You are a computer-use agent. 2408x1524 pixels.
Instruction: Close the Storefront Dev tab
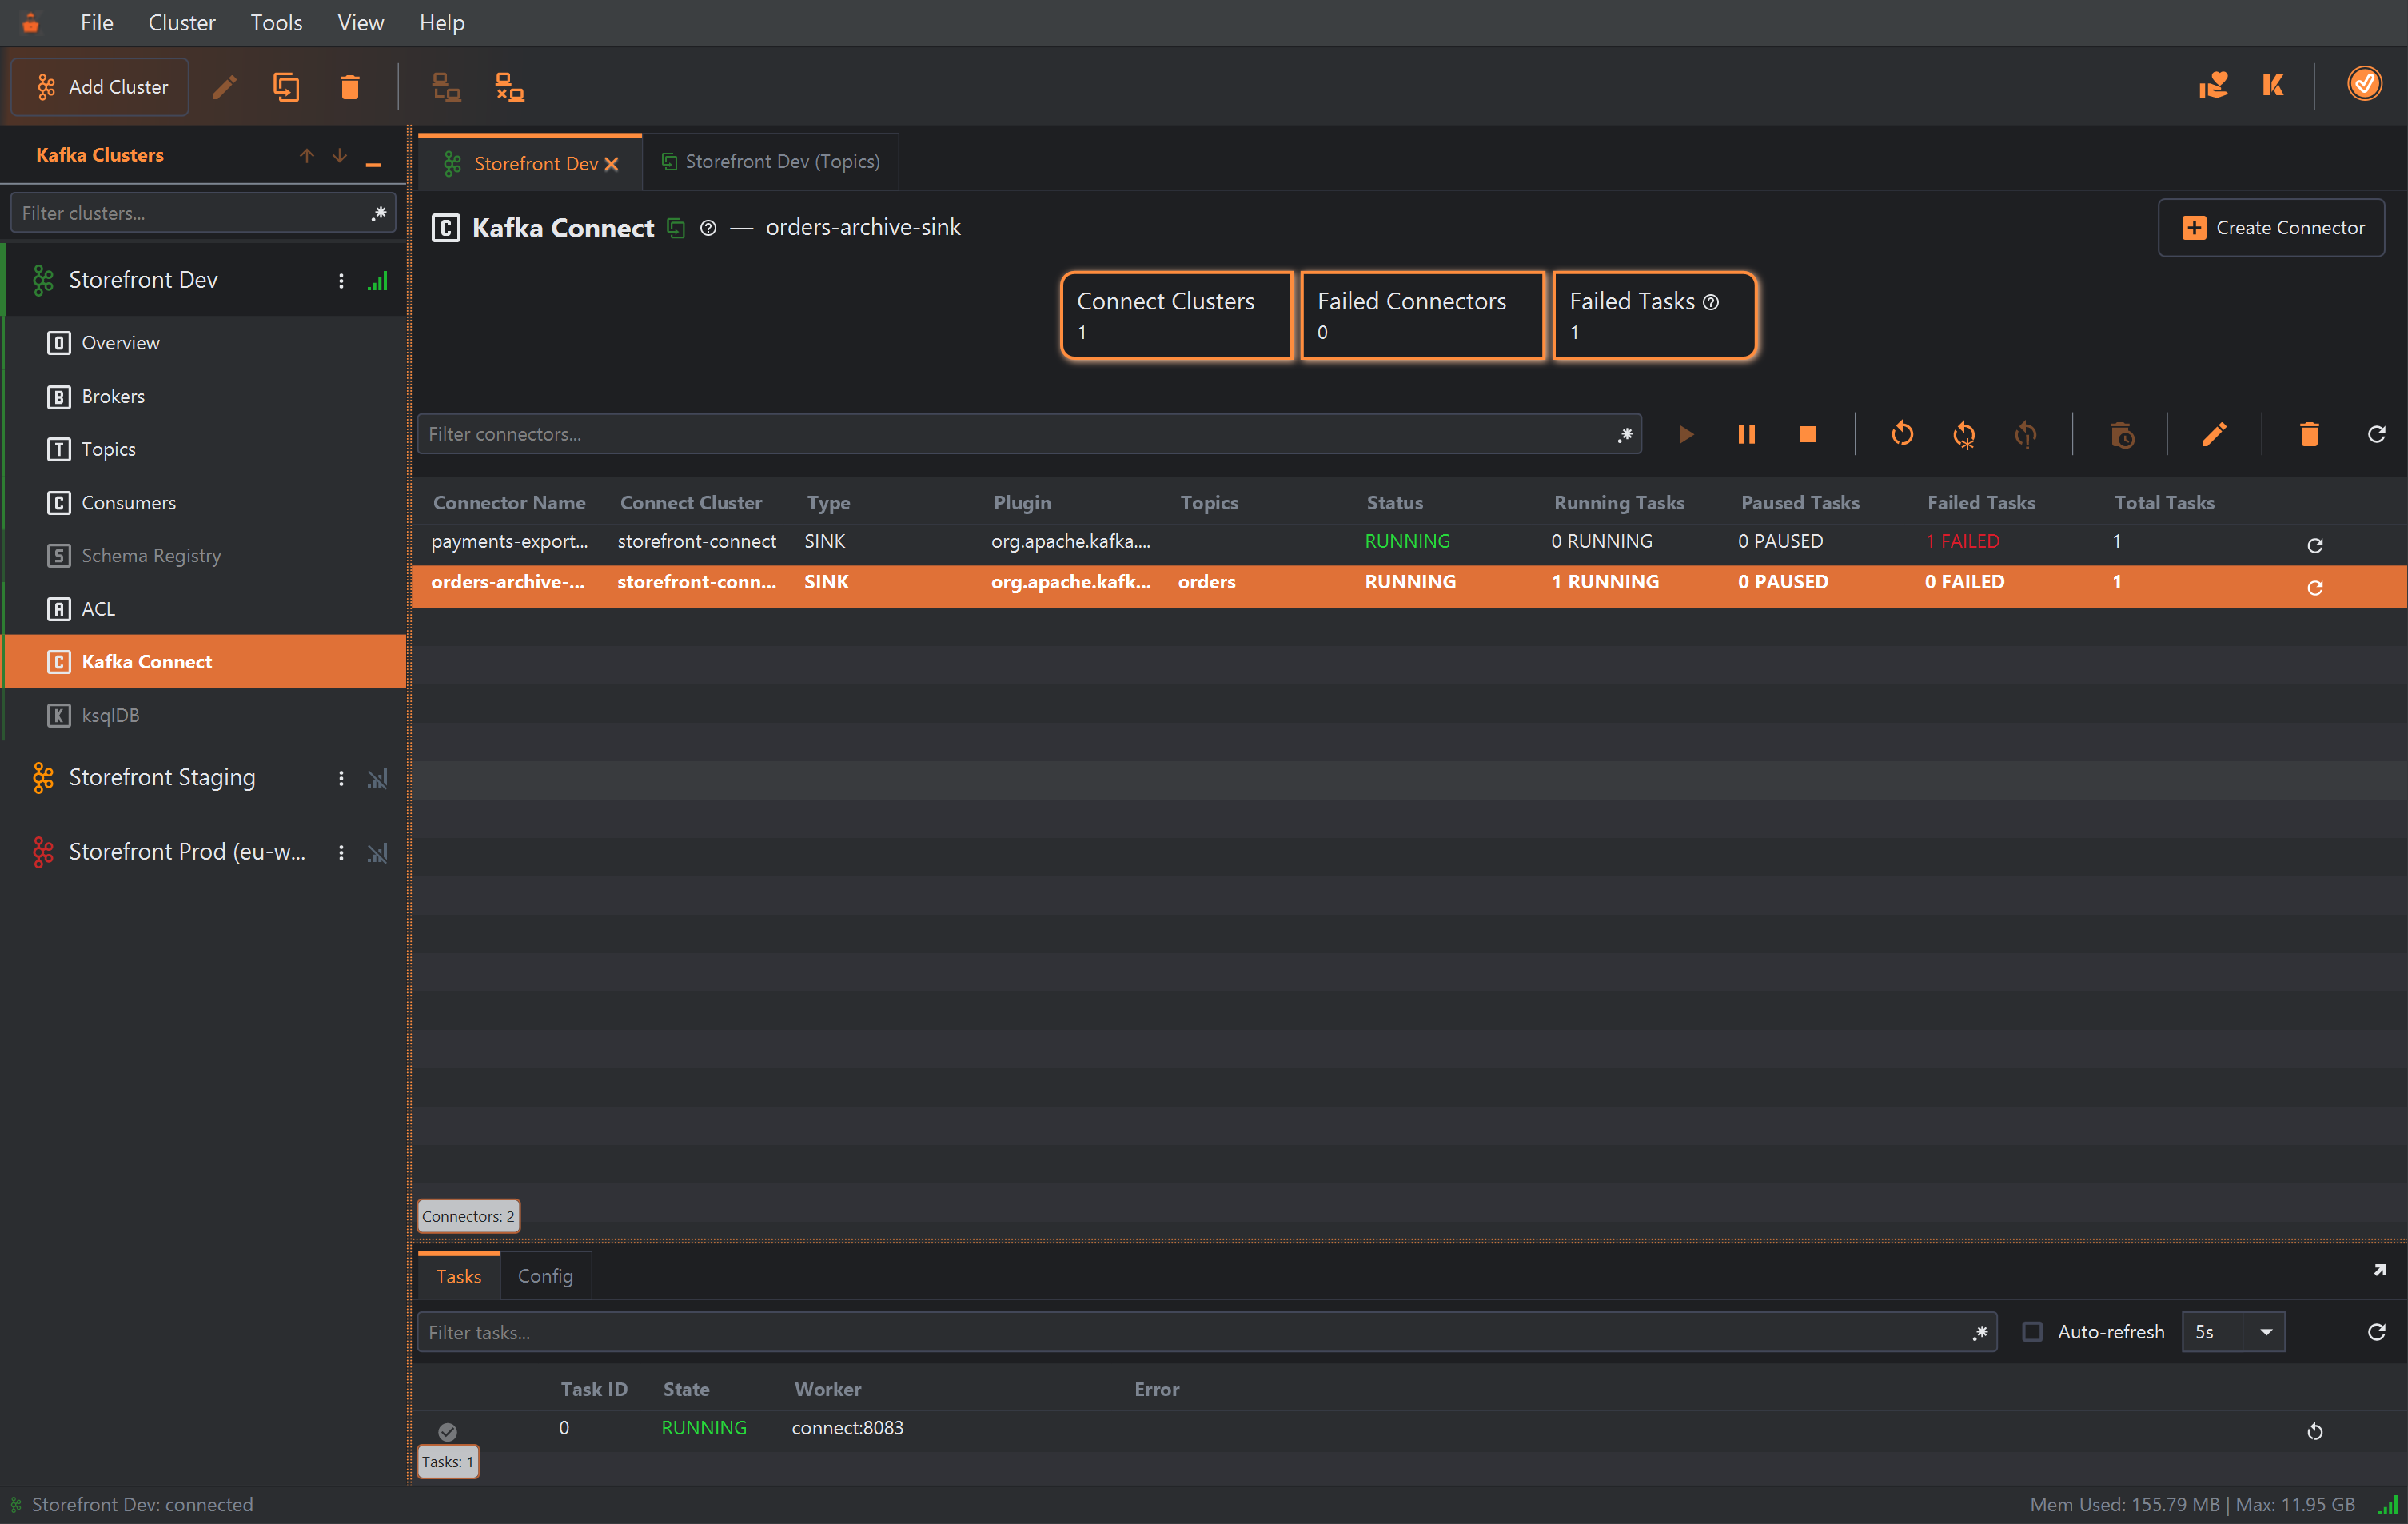click(x=611, y=164)
